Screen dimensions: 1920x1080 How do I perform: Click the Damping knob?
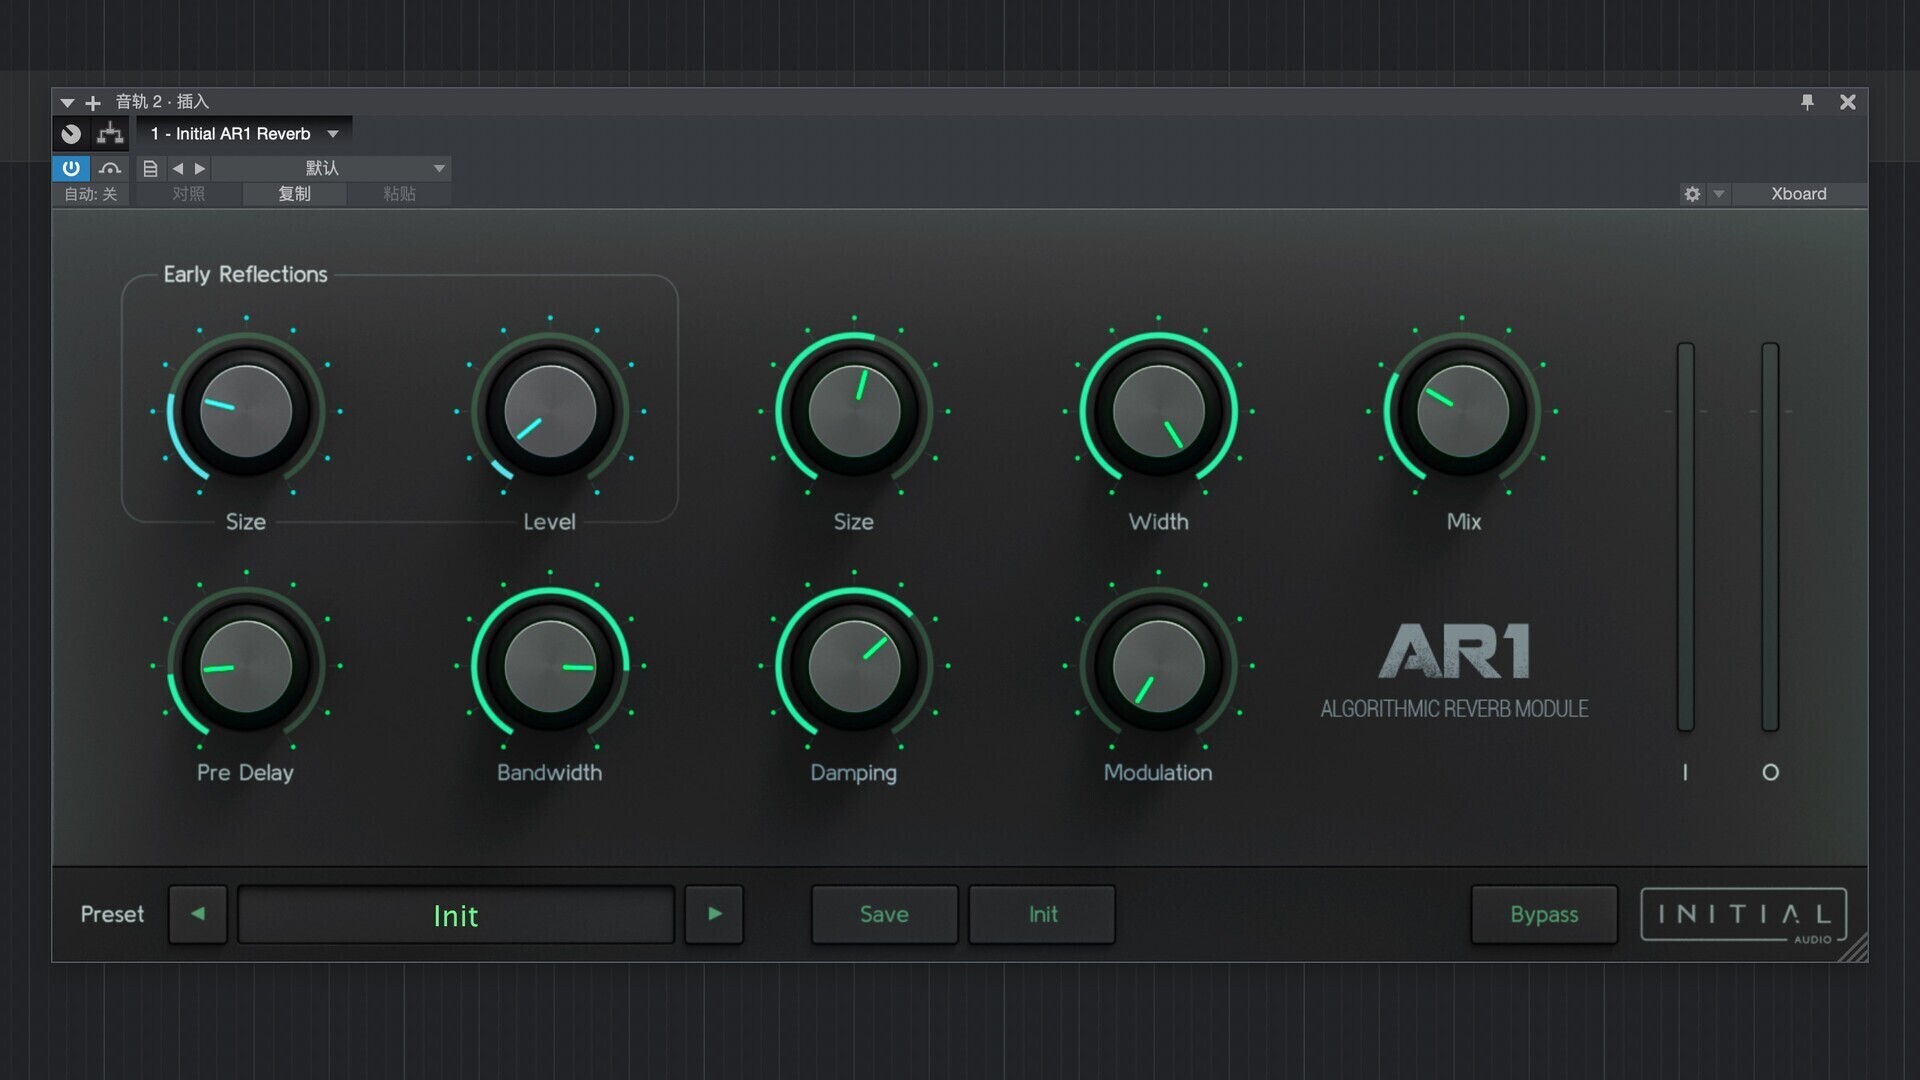coord(854,666)
